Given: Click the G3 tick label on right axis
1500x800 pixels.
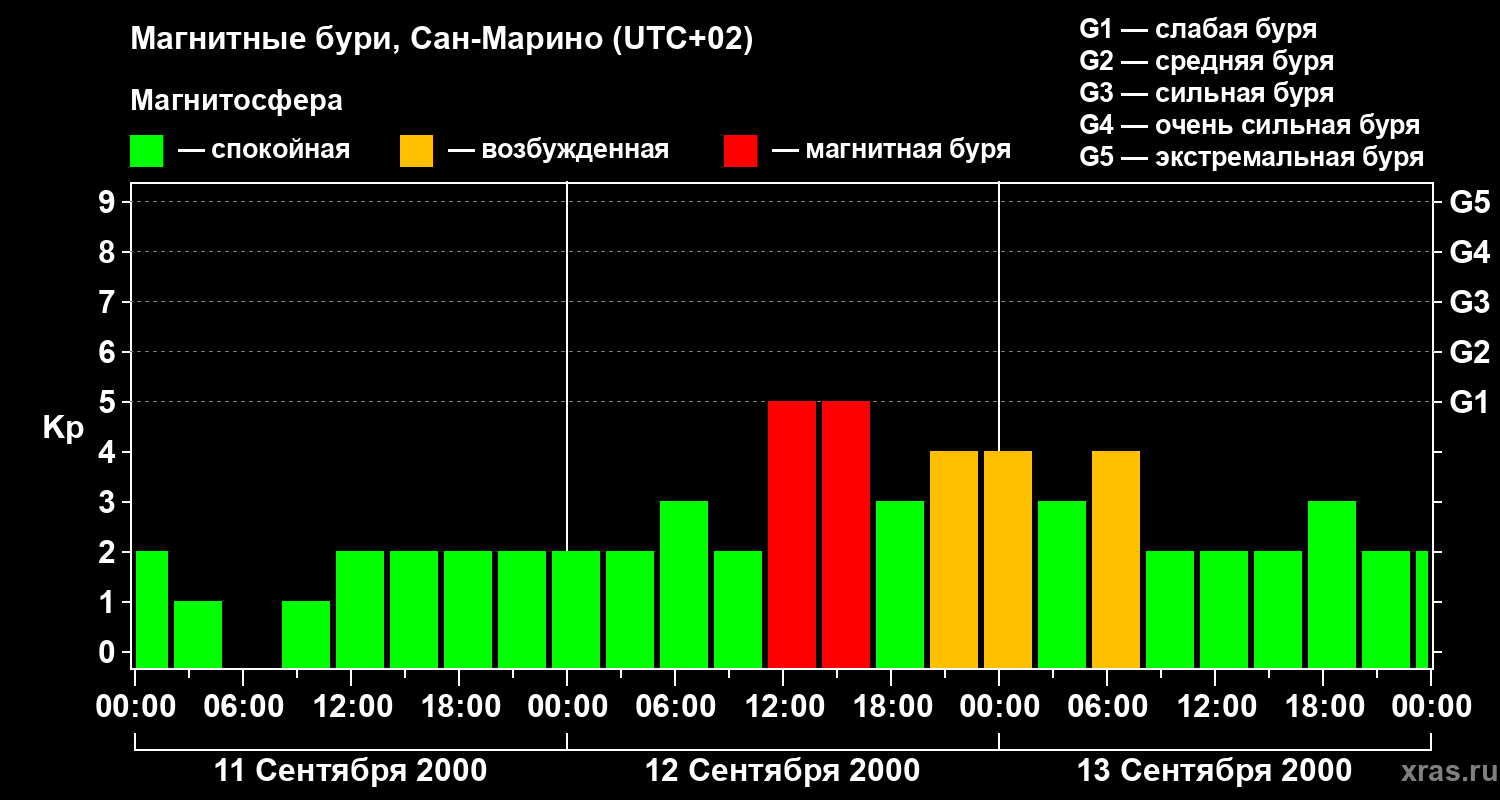Looking at the screenshot, I should pyautogui.click(x=1469, y=302).
